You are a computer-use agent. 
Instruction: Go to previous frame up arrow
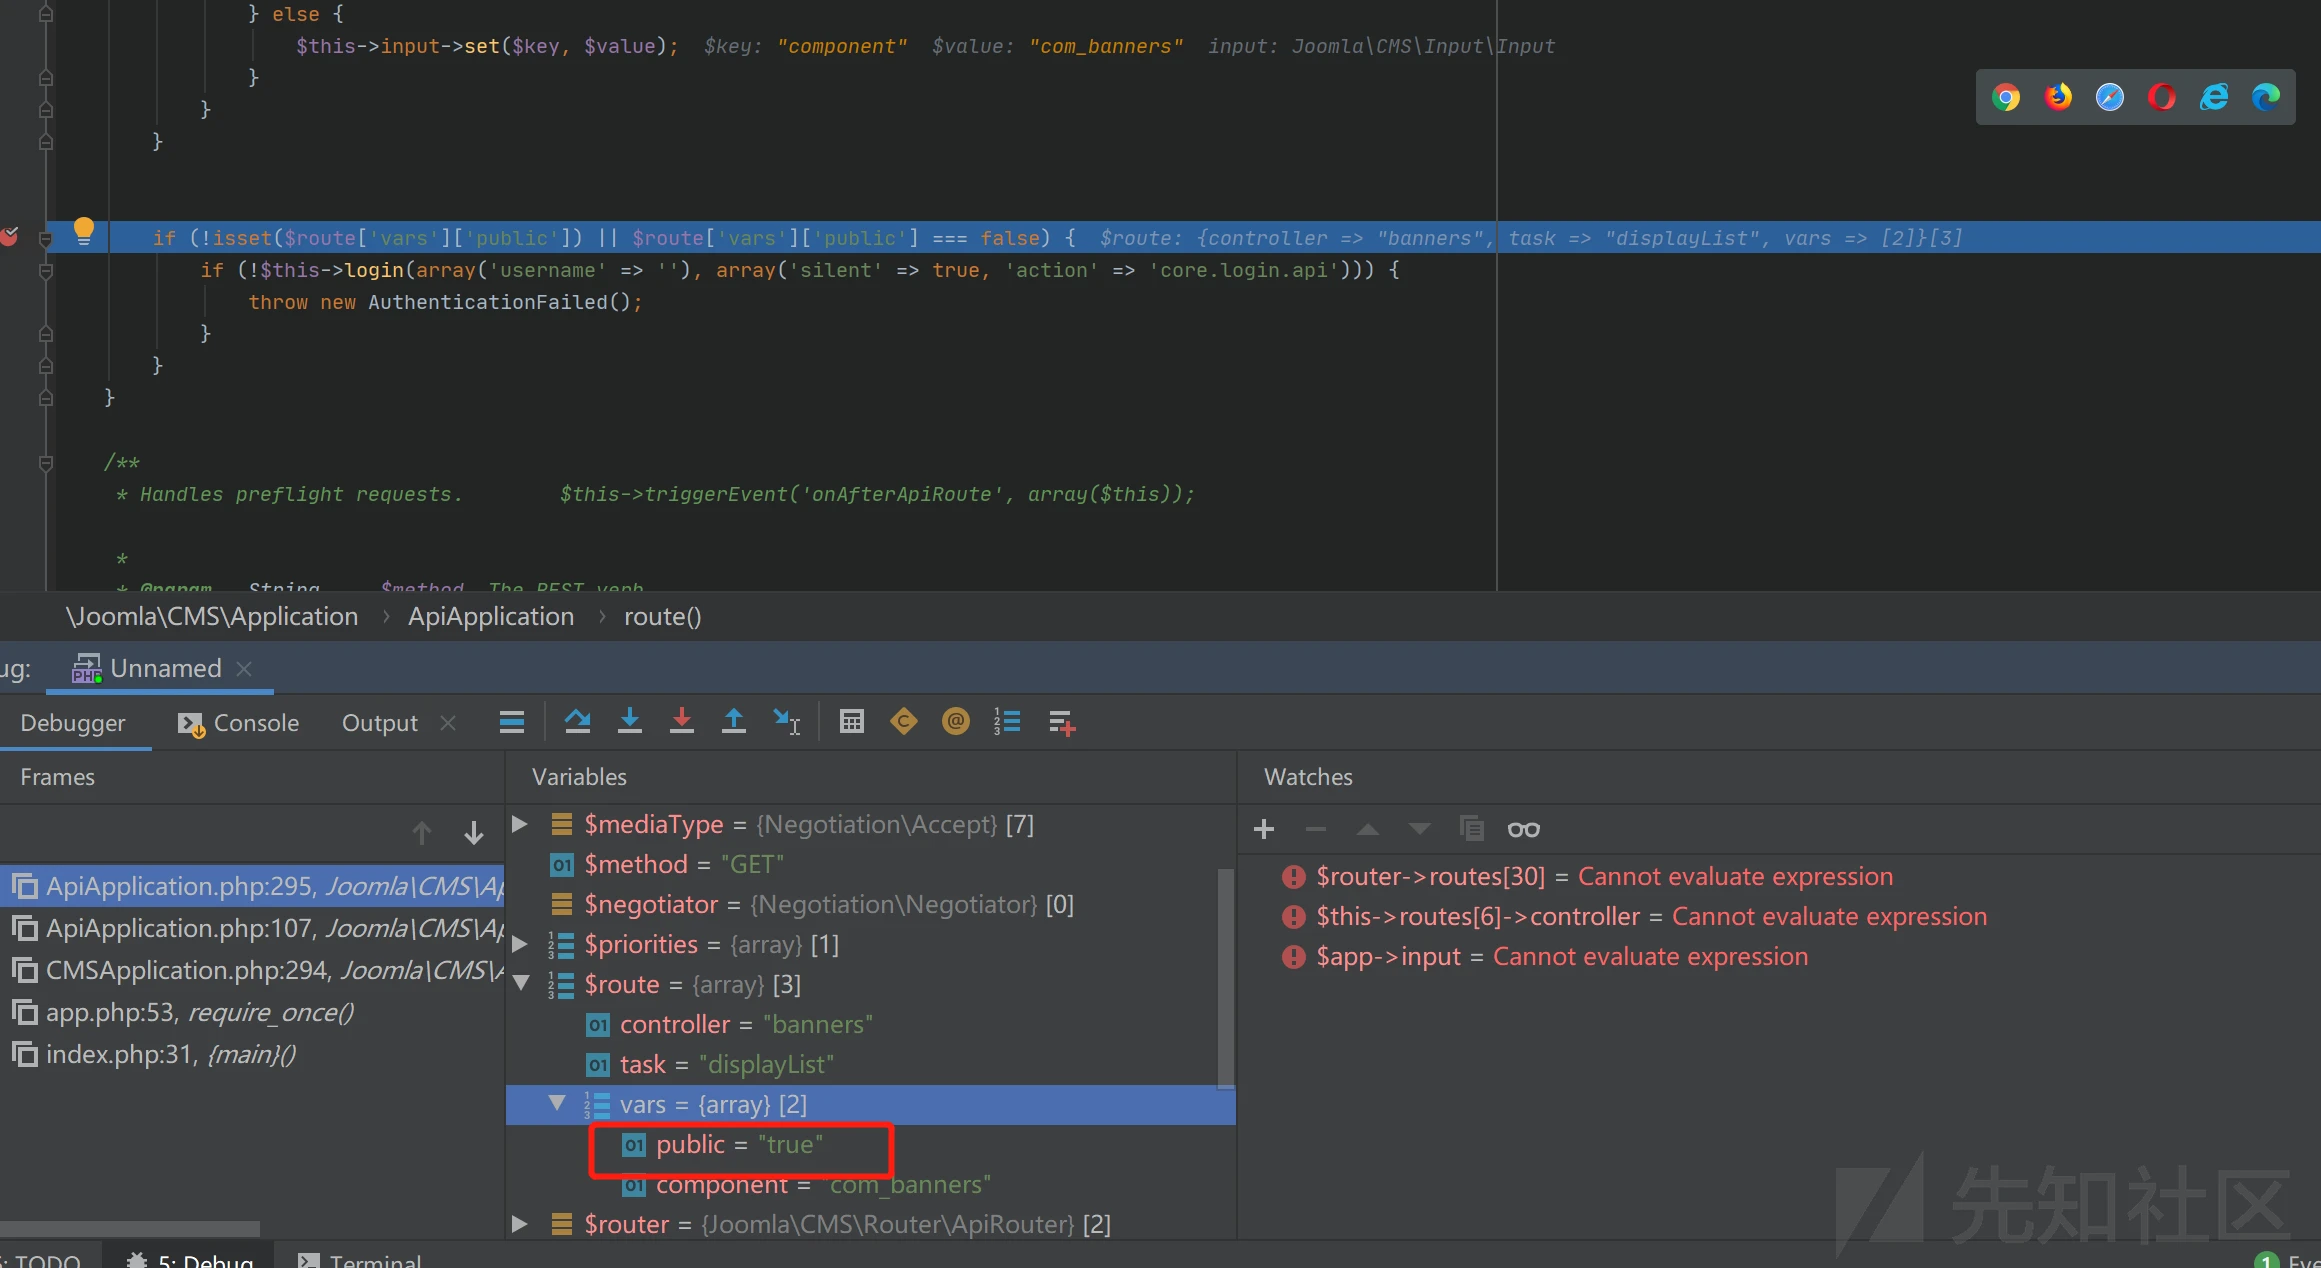[422, 832]
